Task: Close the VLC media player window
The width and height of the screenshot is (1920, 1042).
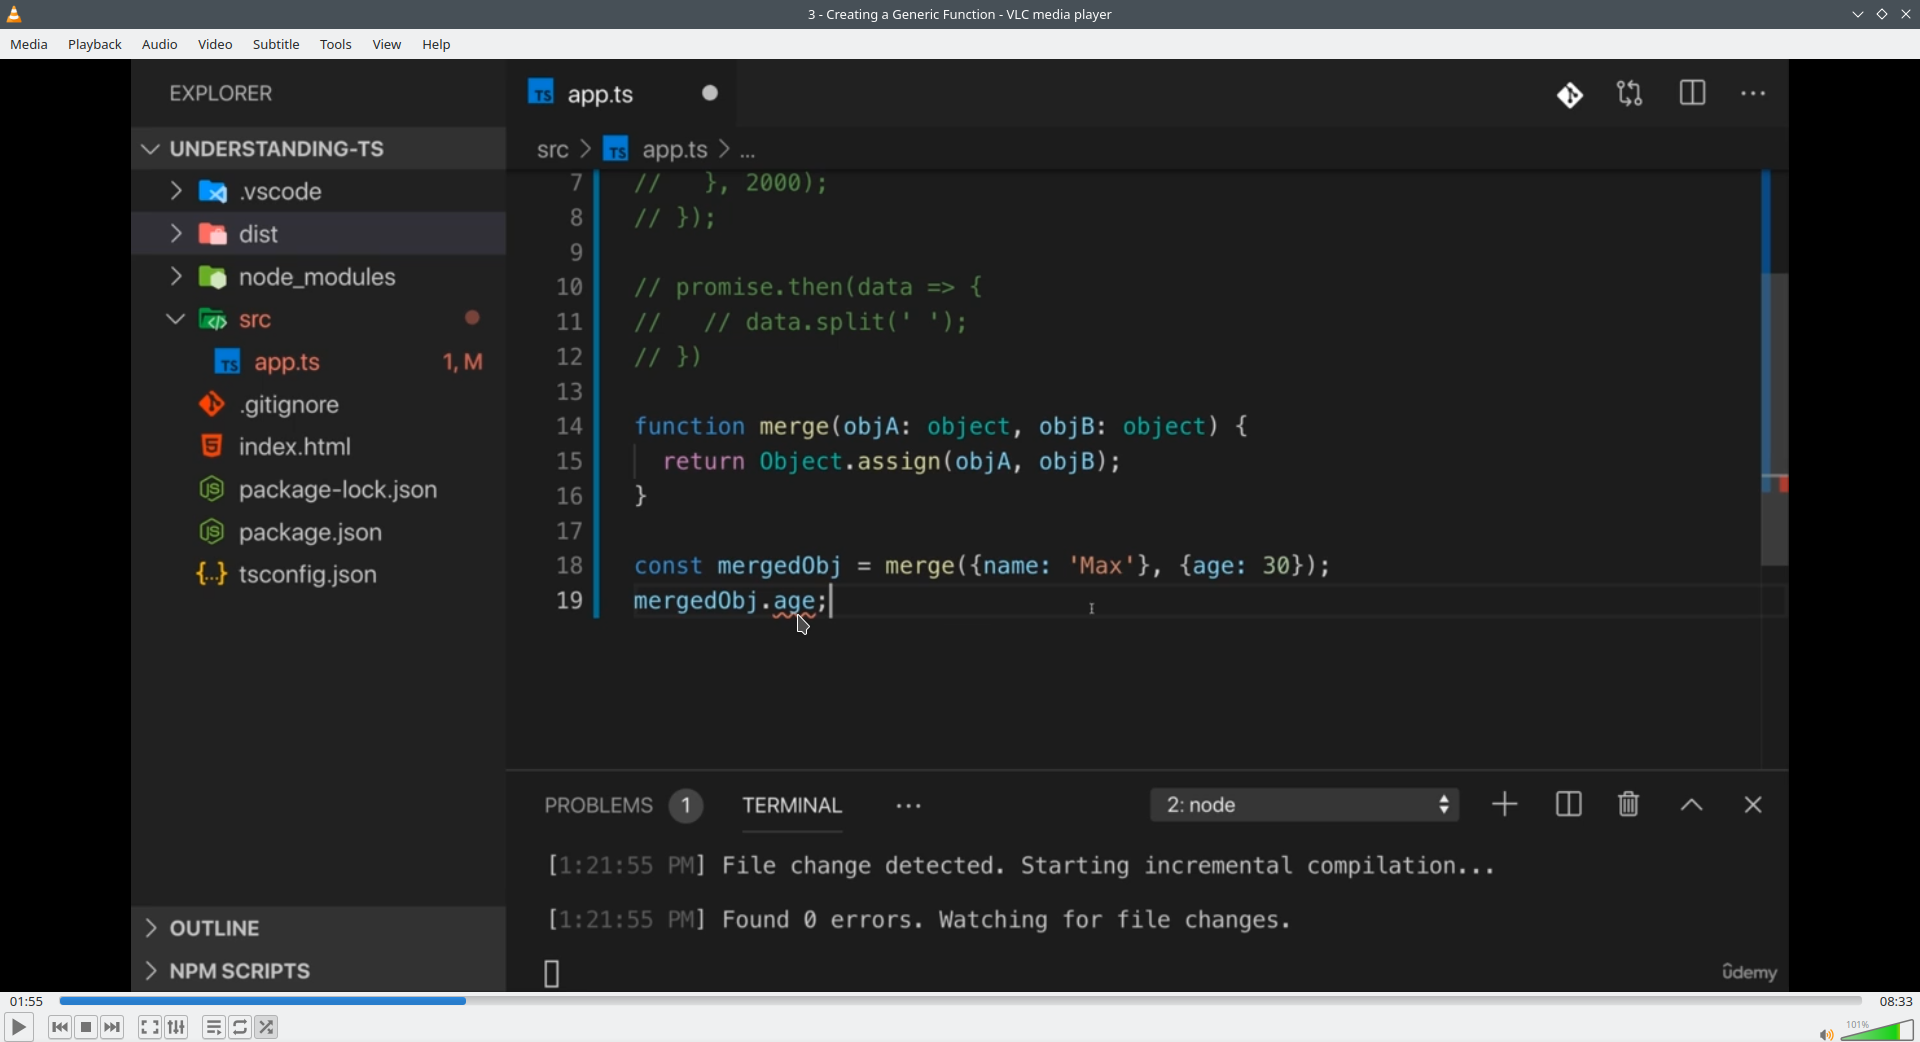Action: [x=1906, y=14]
